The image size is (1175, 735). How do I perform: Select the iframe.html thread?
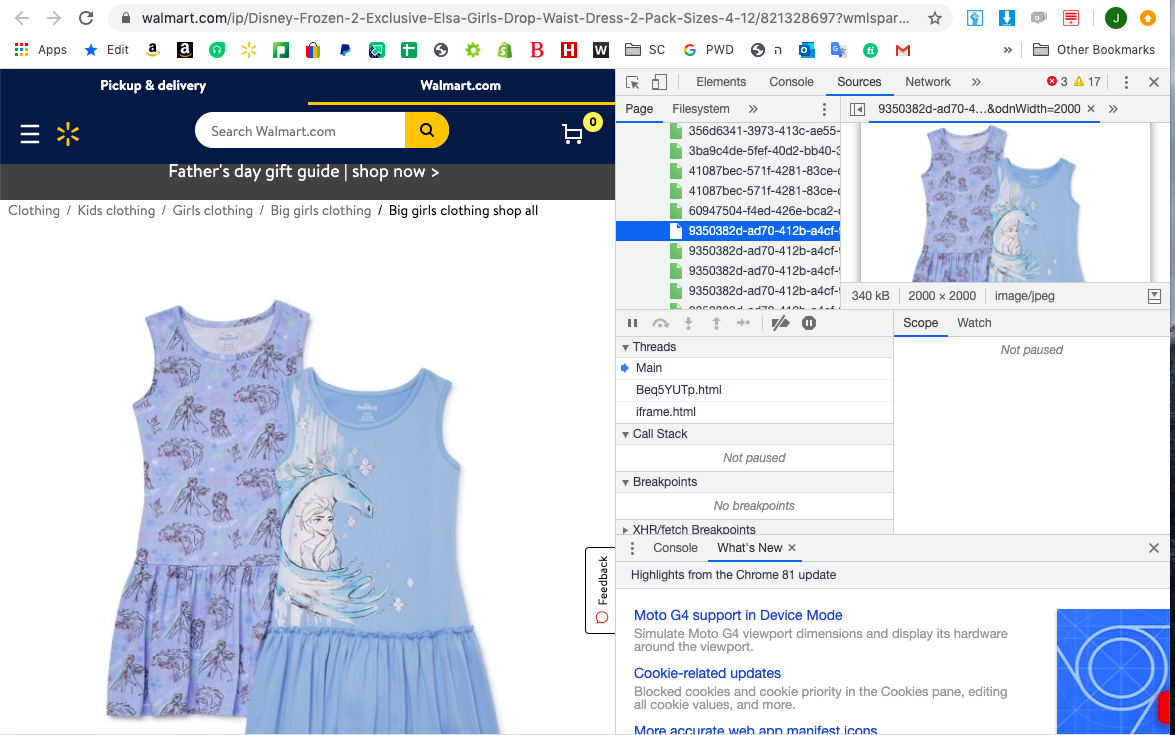665,412
